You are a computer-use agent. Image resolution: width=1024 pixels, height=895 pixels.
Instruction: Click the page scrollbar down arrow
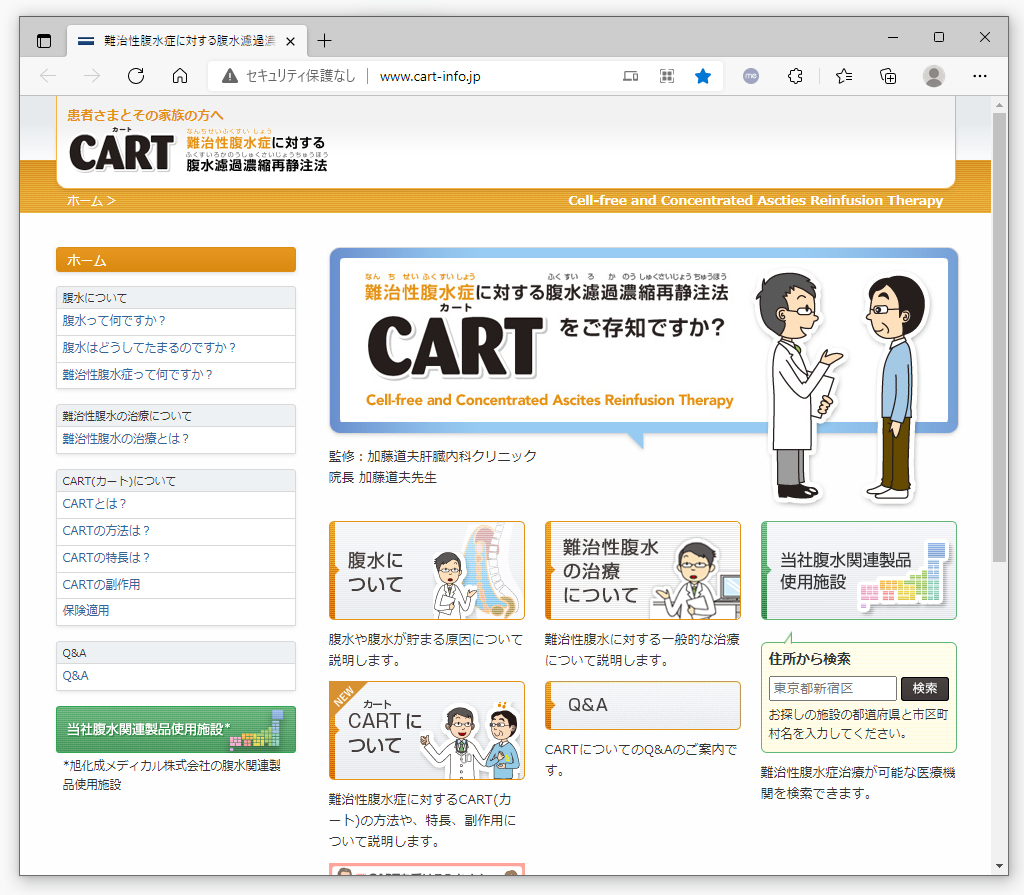(999, 865)
